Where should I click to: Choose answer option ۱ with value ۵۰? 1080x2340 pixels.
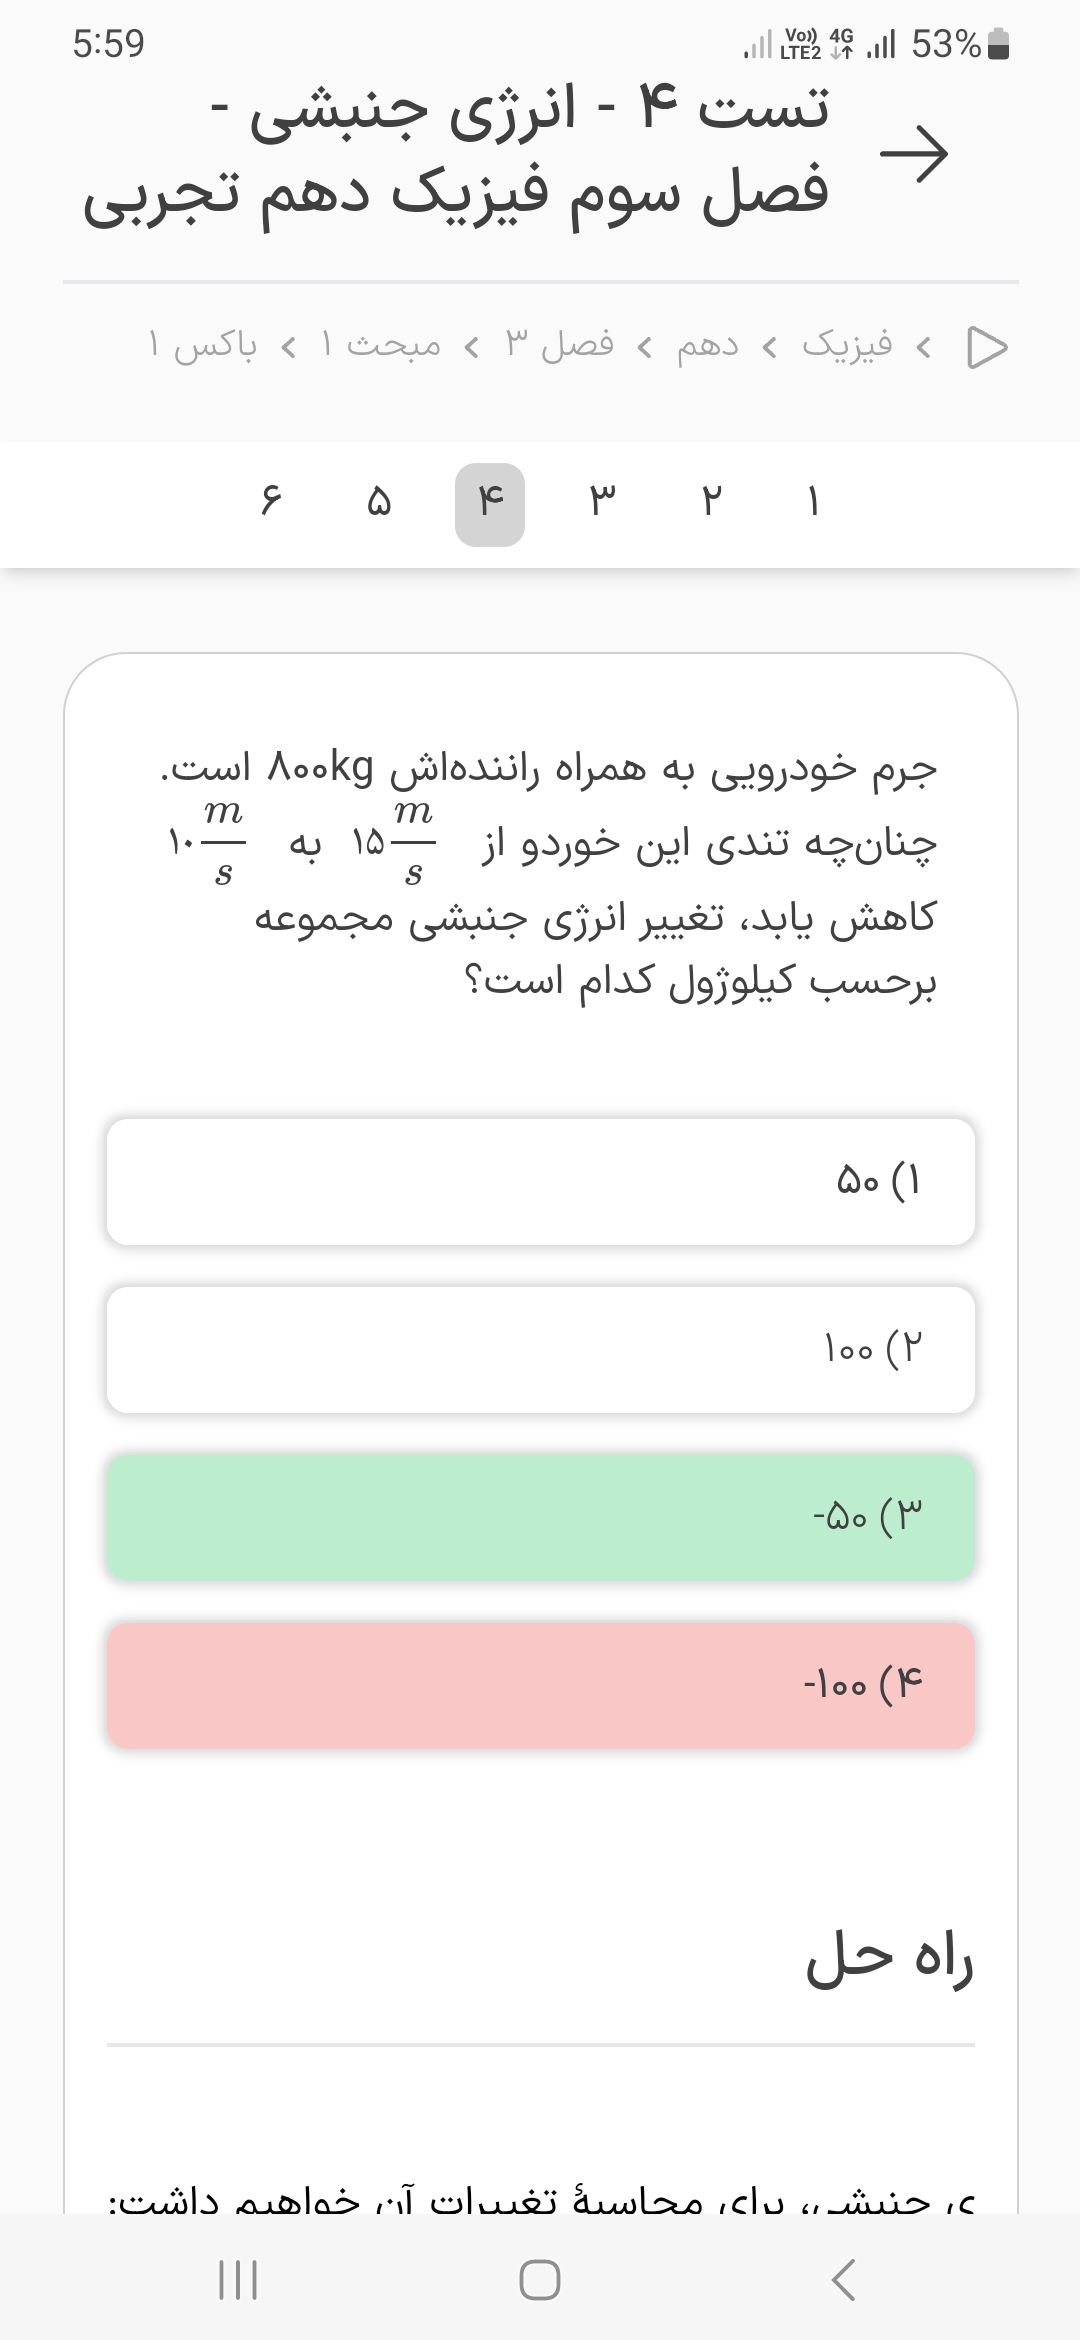pos(541,1182)
